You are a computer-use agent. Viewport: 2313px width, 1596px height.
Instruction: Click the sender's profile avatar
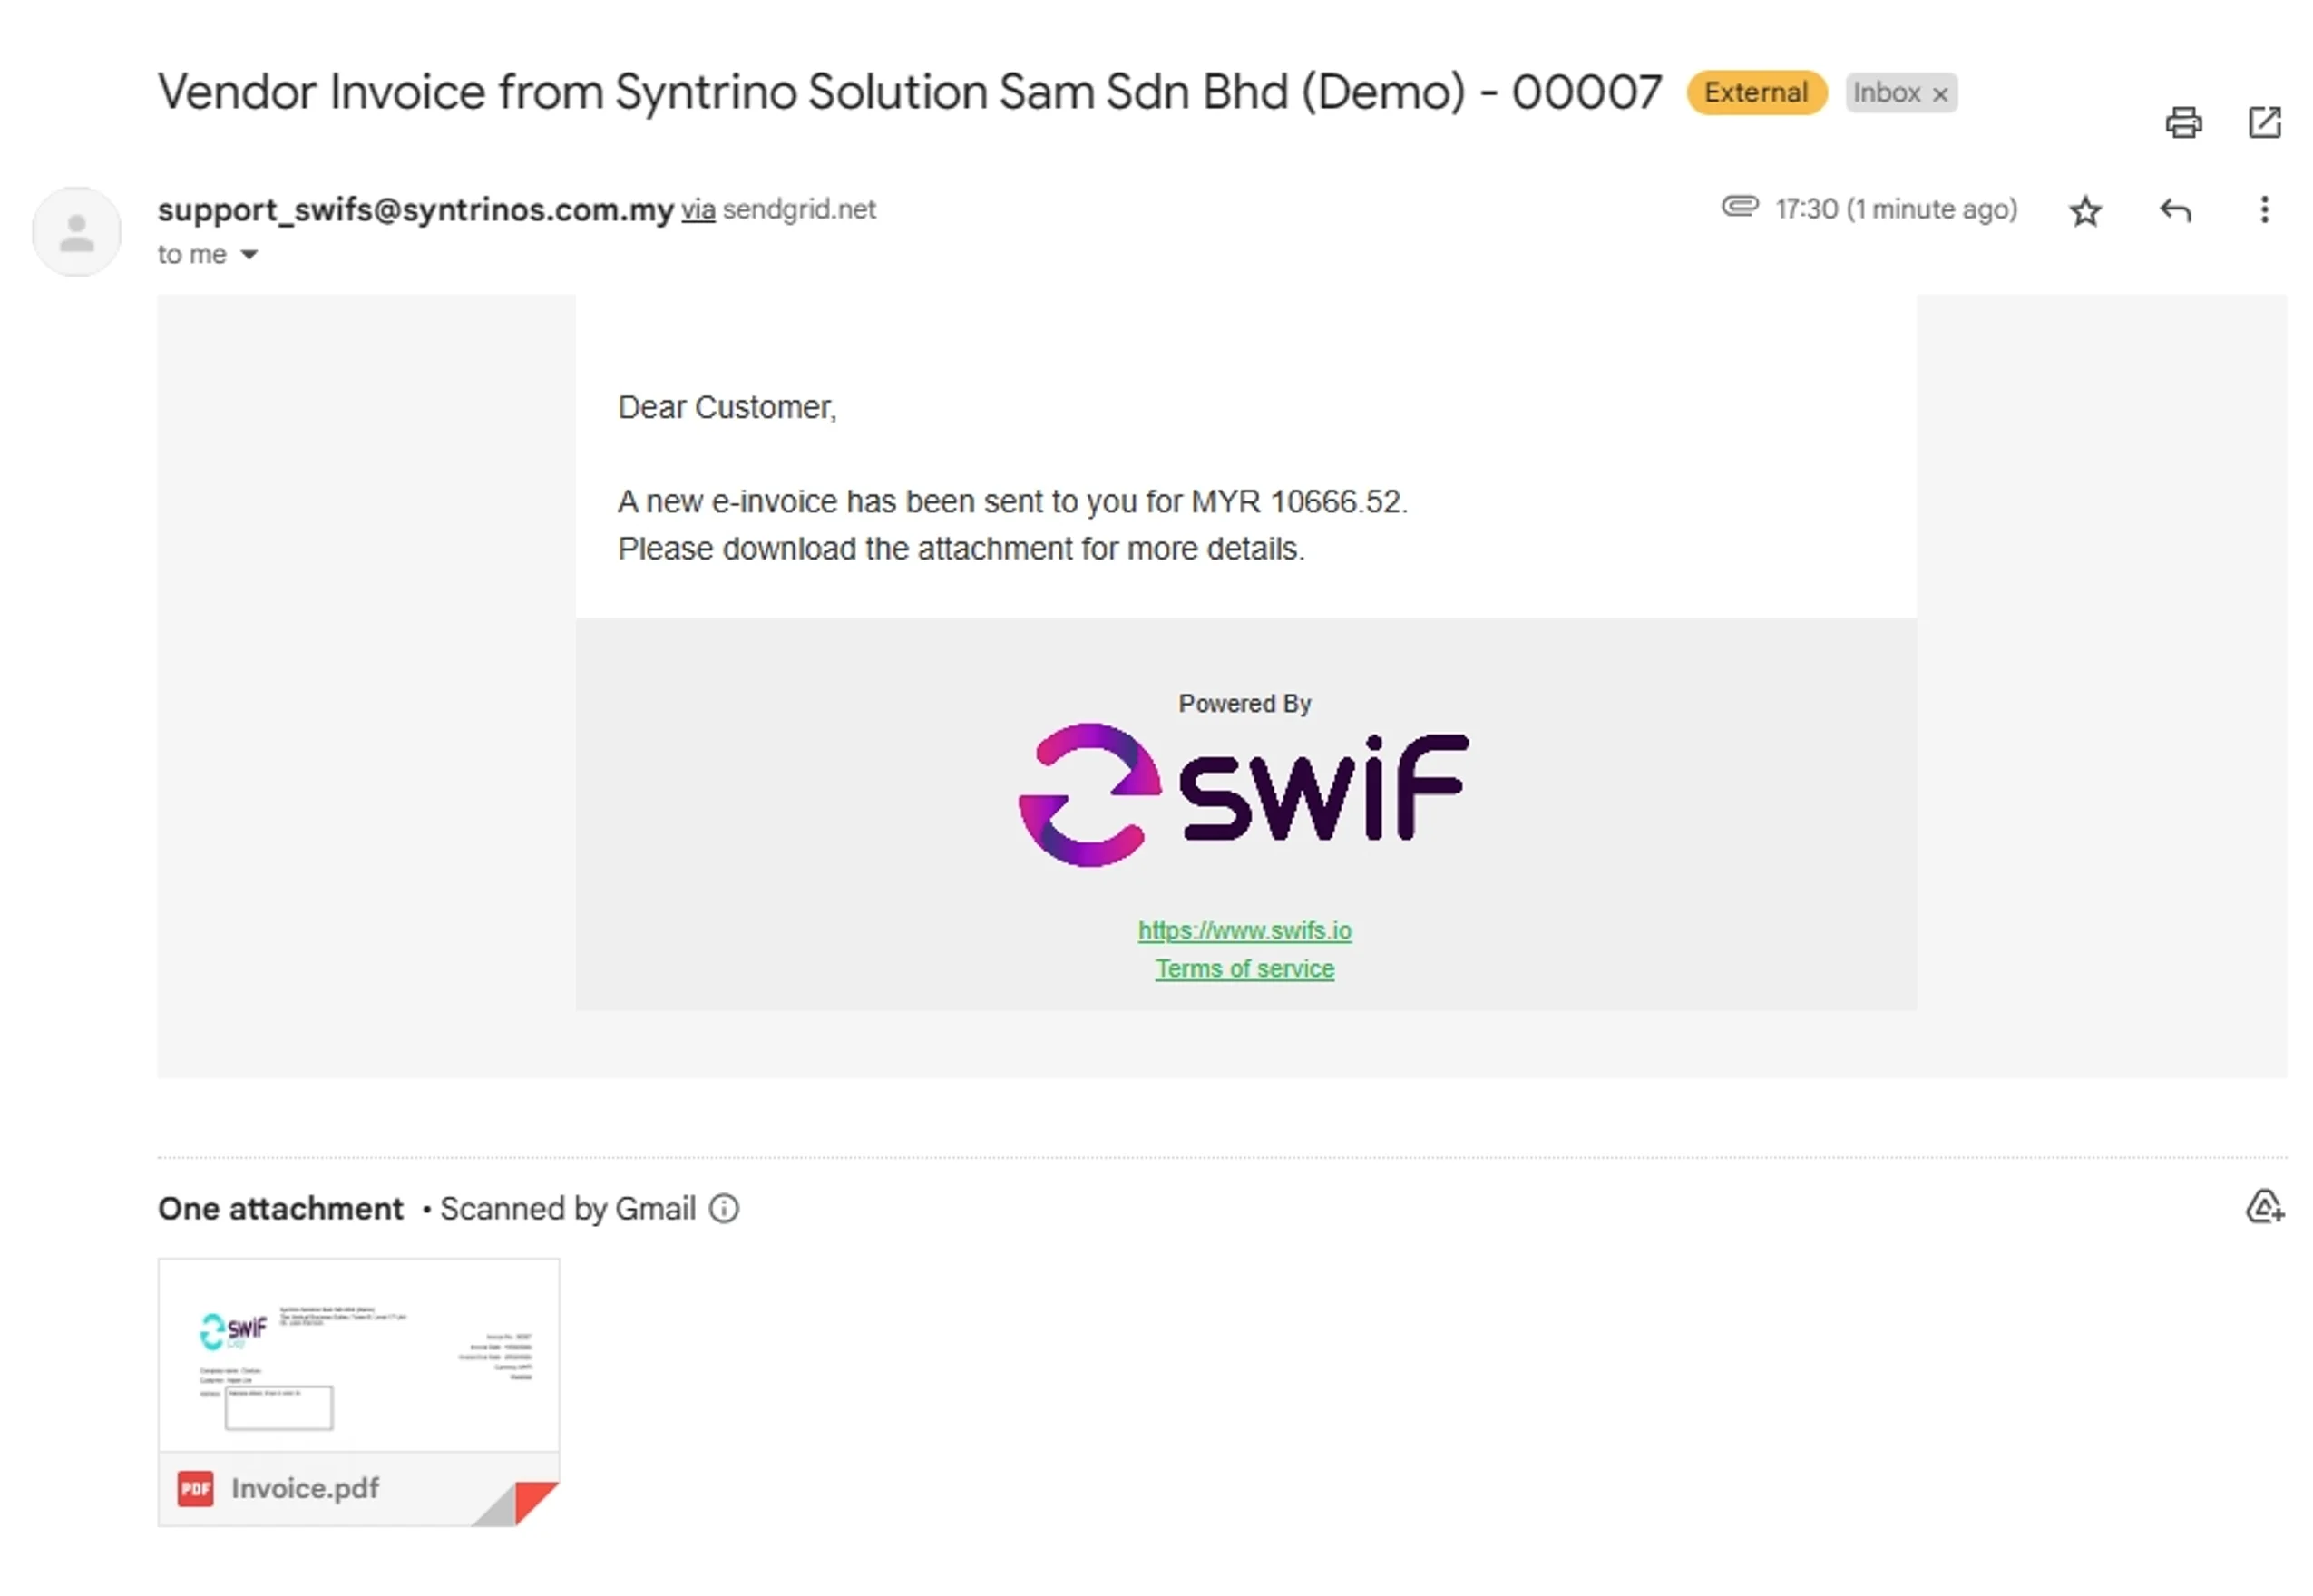click(77, 232)
